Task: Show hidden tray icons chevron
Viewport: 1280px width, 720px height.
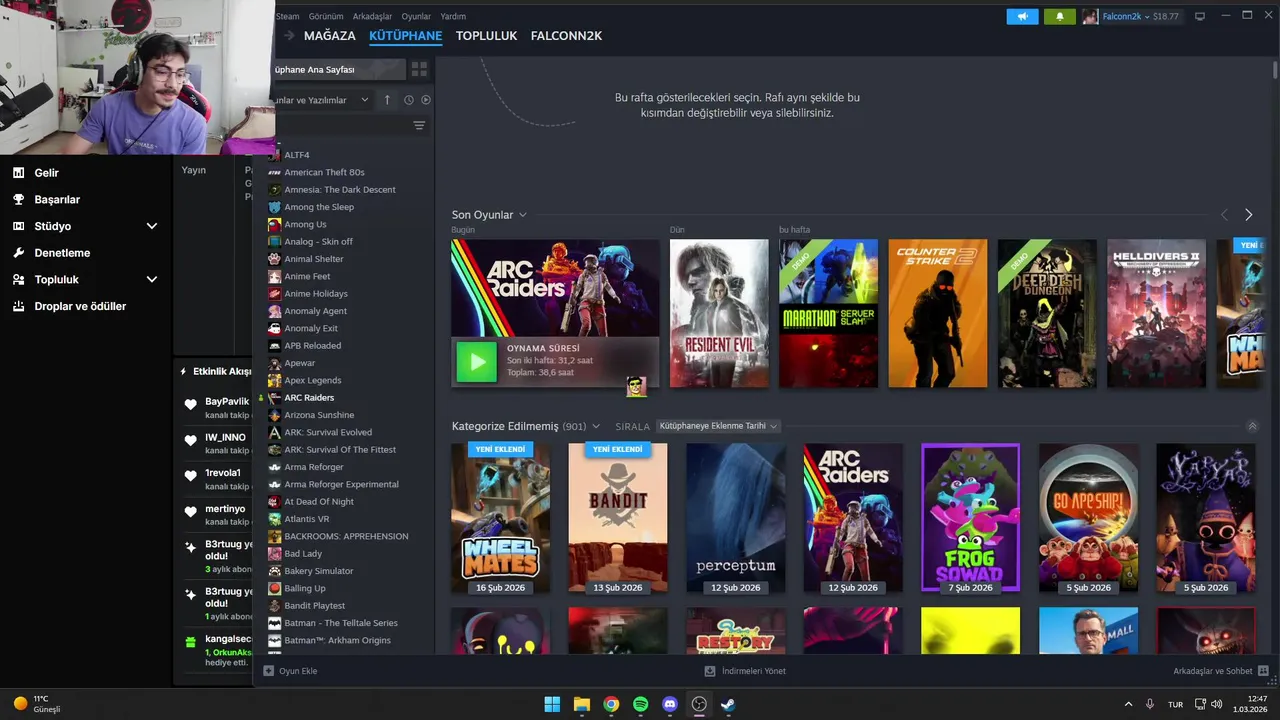Action: [1128, 704]
